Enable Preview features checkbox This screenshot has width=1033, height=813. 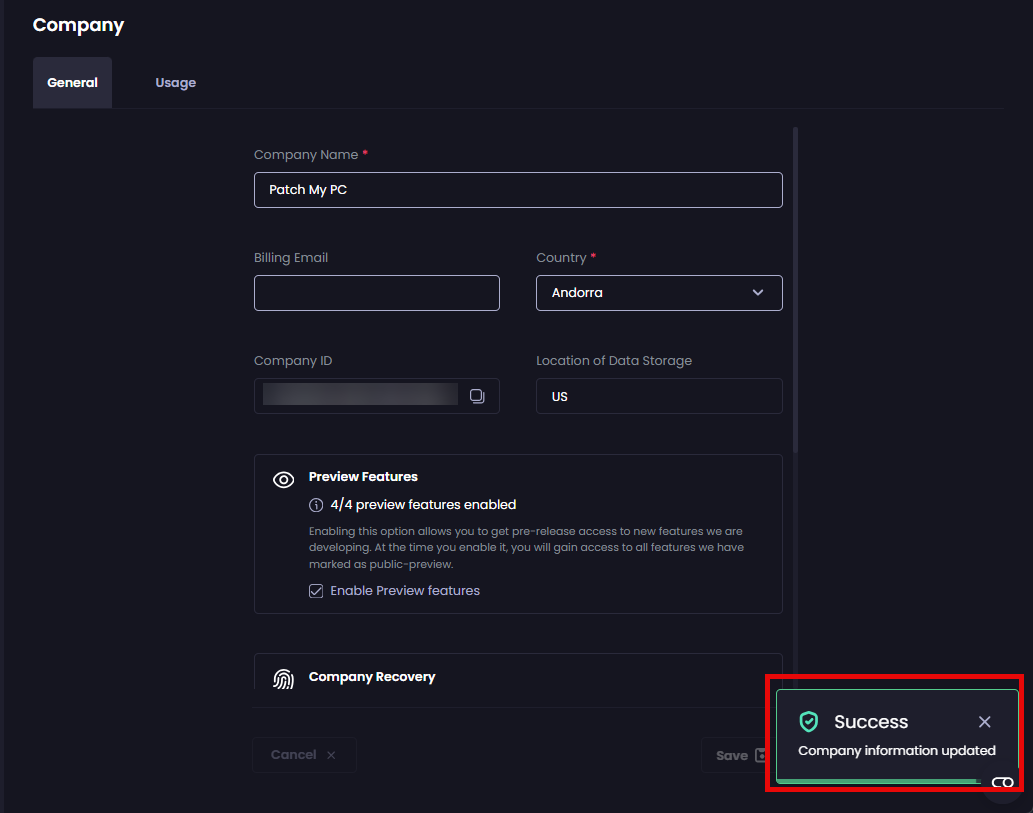click(x=316, y=591)
